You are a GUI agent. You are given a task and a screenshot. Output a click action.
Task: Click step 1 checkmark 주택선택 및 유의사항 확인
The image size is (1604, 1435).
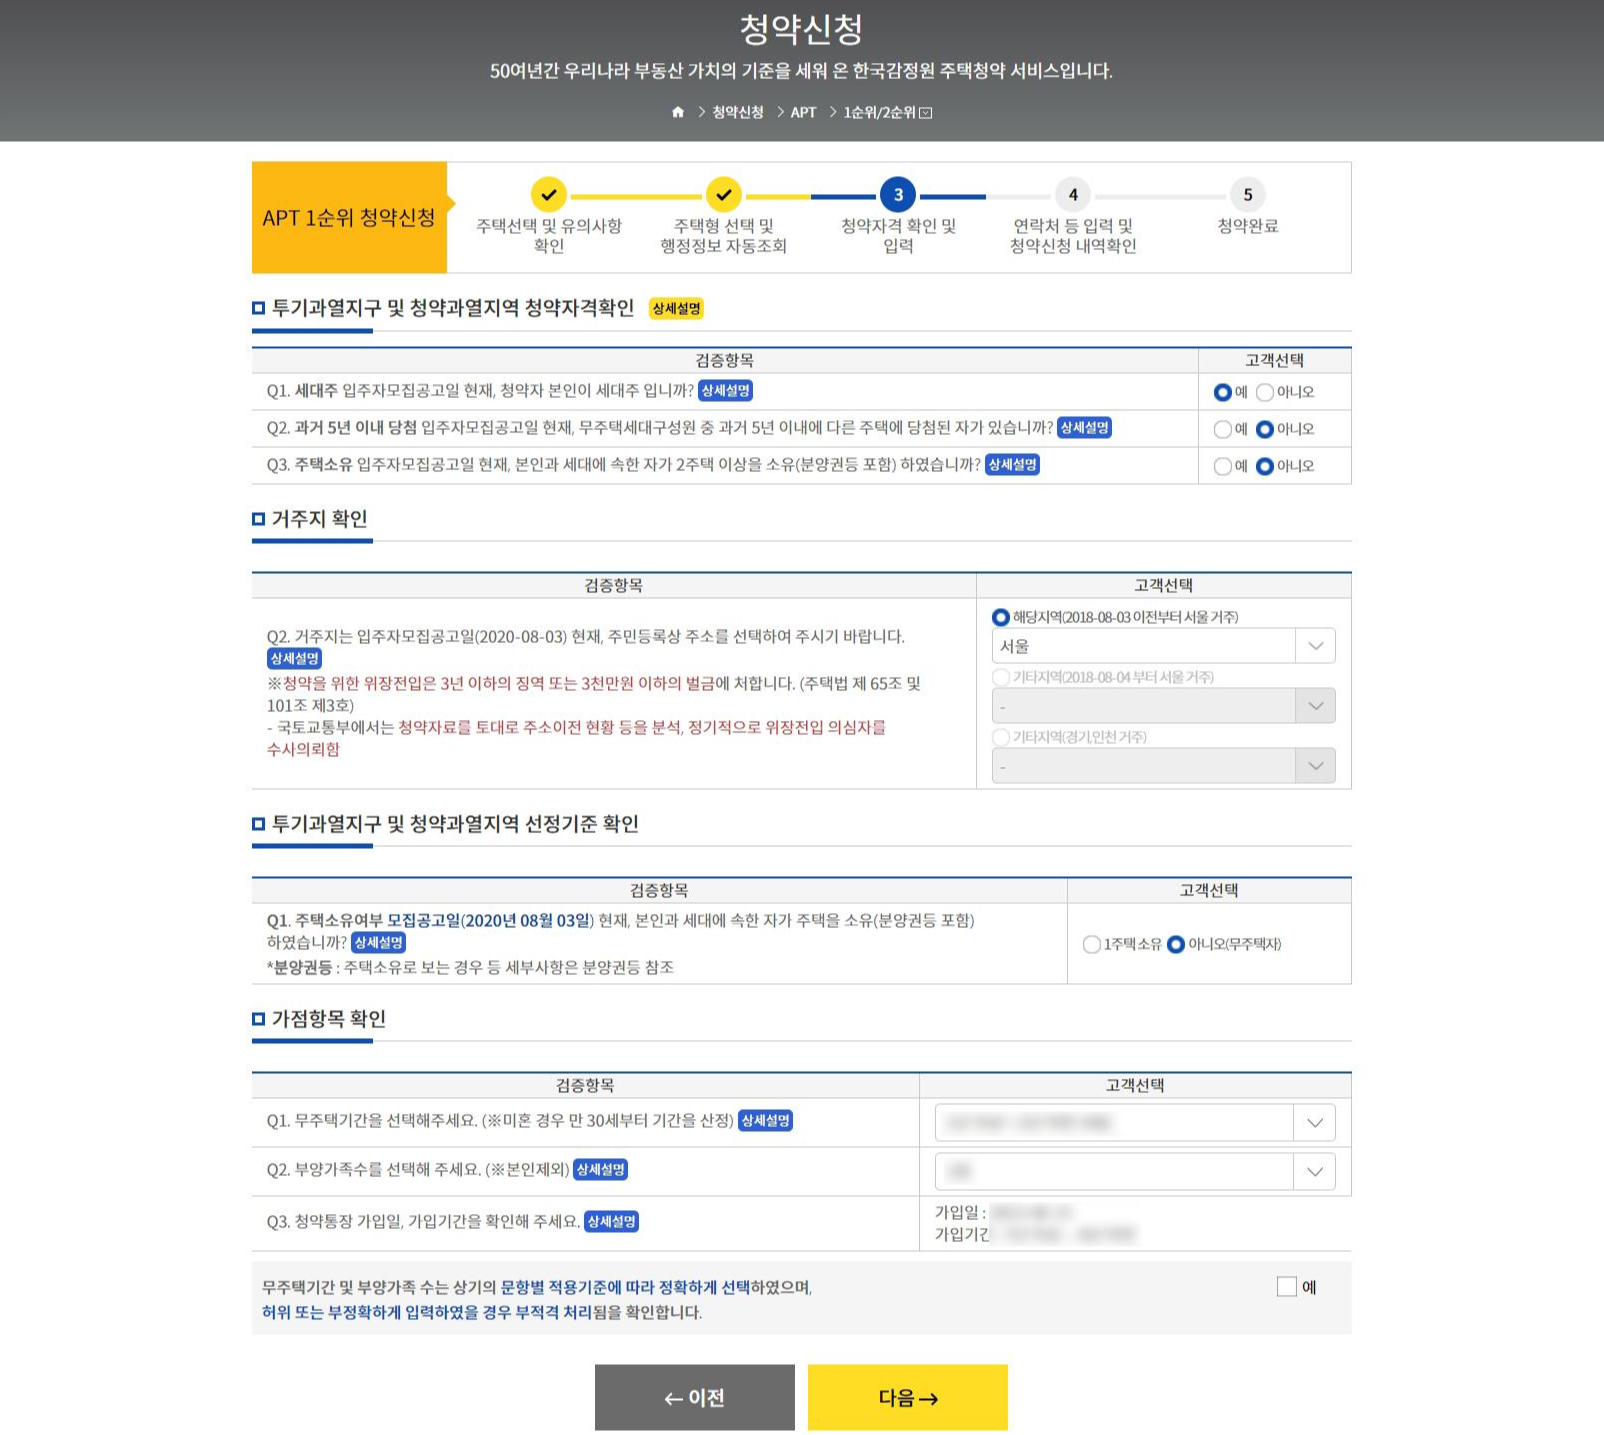coord(548,194)
